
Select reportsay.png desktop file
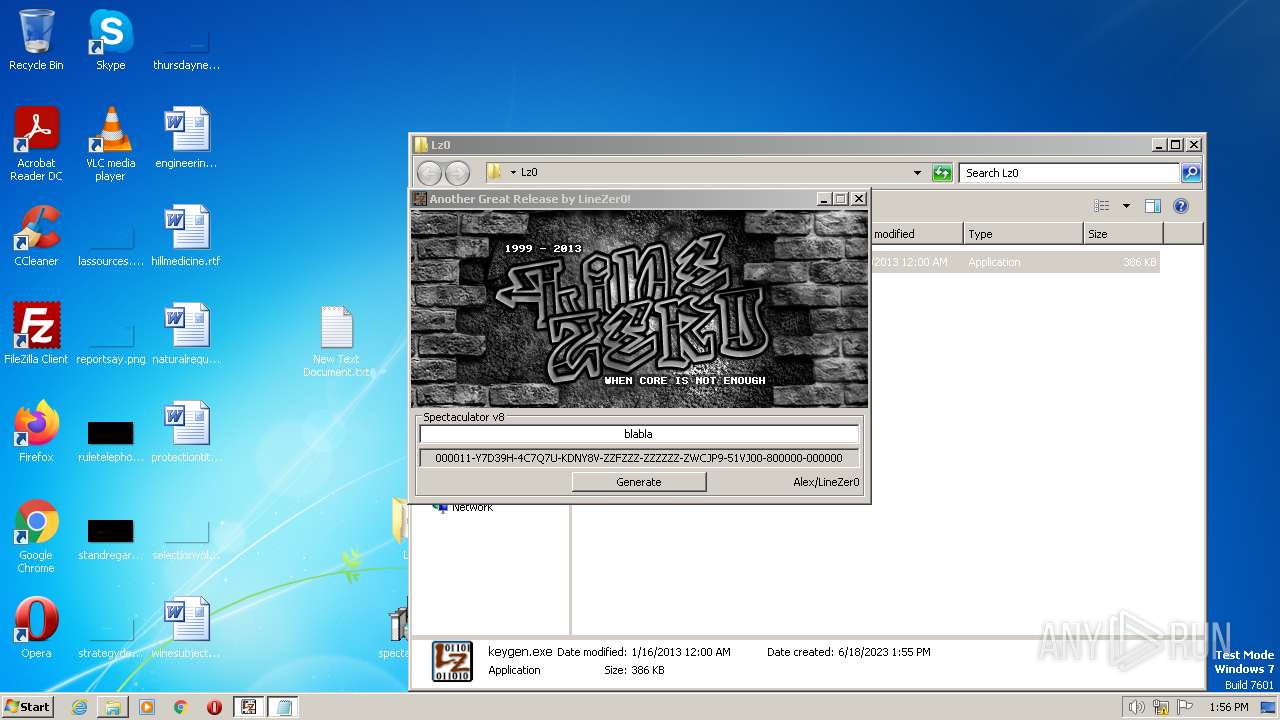[x=110, y=342]
